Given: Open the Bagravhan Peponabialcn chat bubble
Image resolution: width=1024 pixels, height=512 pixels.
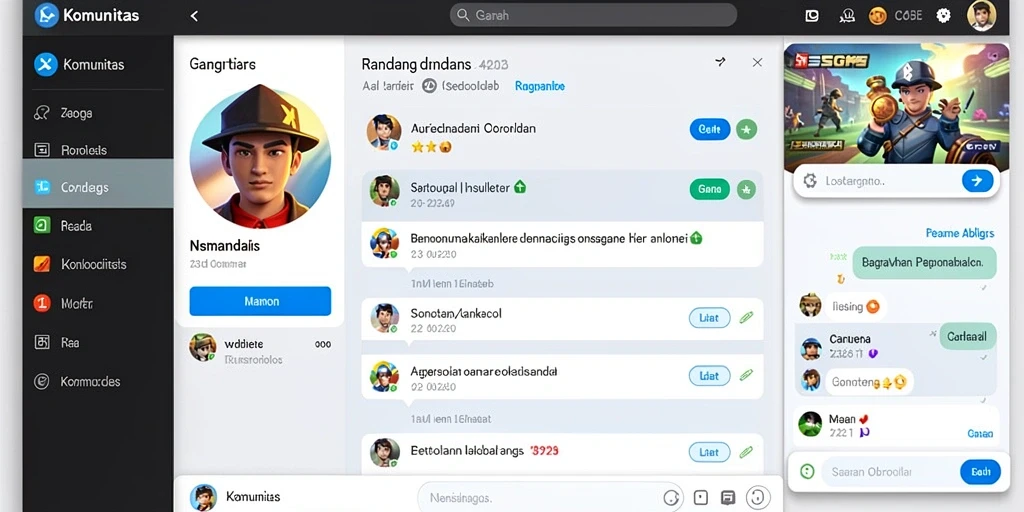Looking at the screenshot, I should [925, 263].
